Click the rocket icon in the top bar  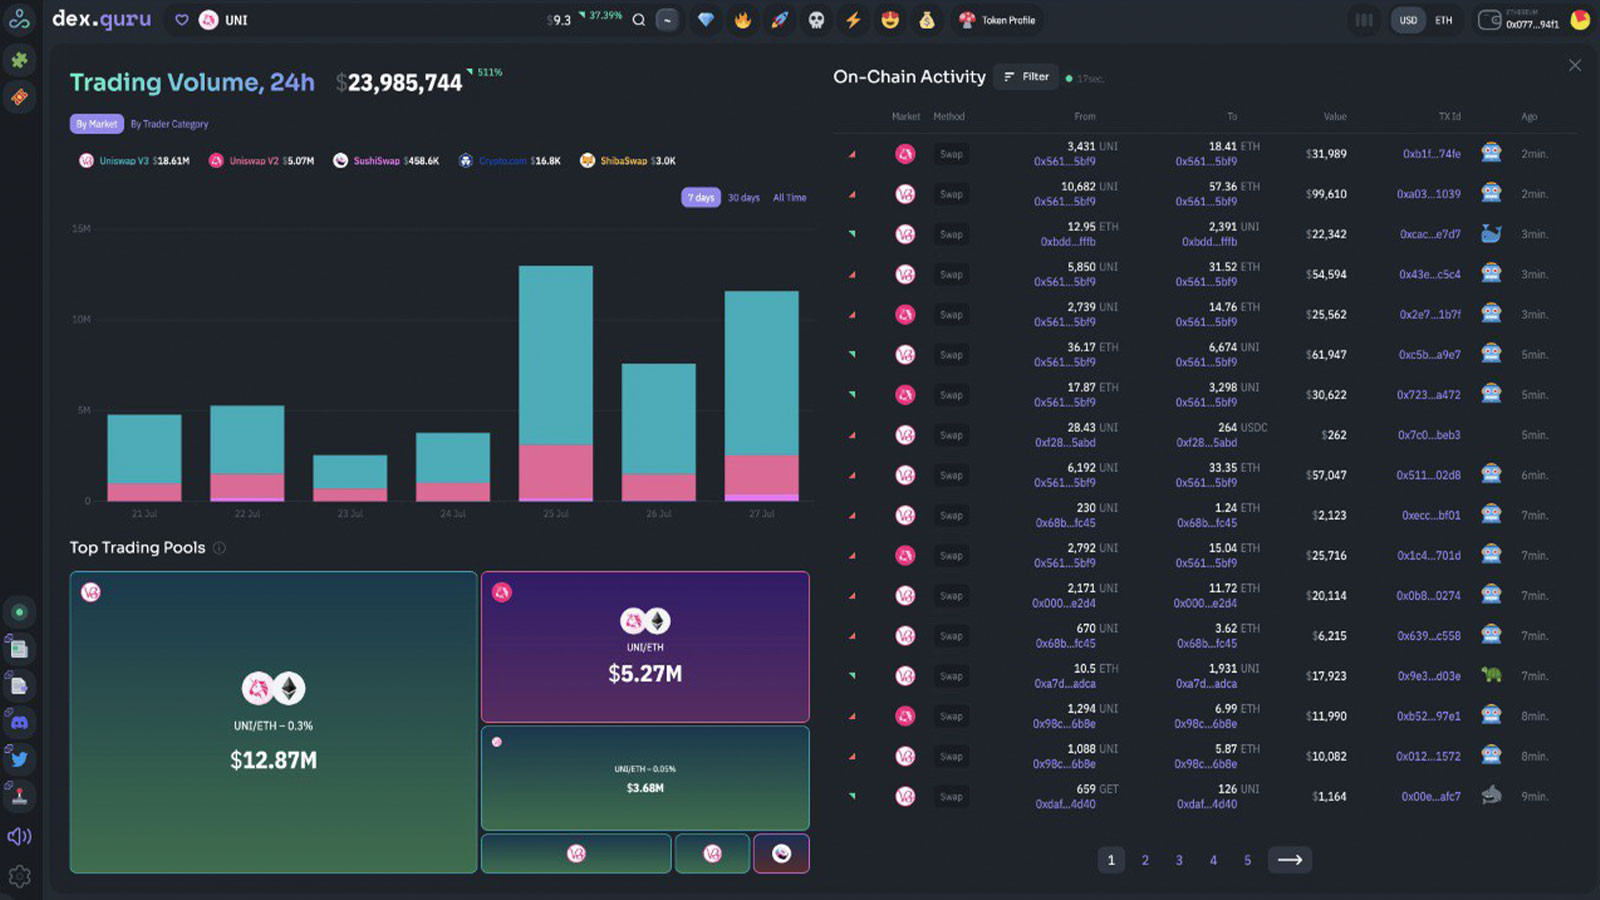780,20
